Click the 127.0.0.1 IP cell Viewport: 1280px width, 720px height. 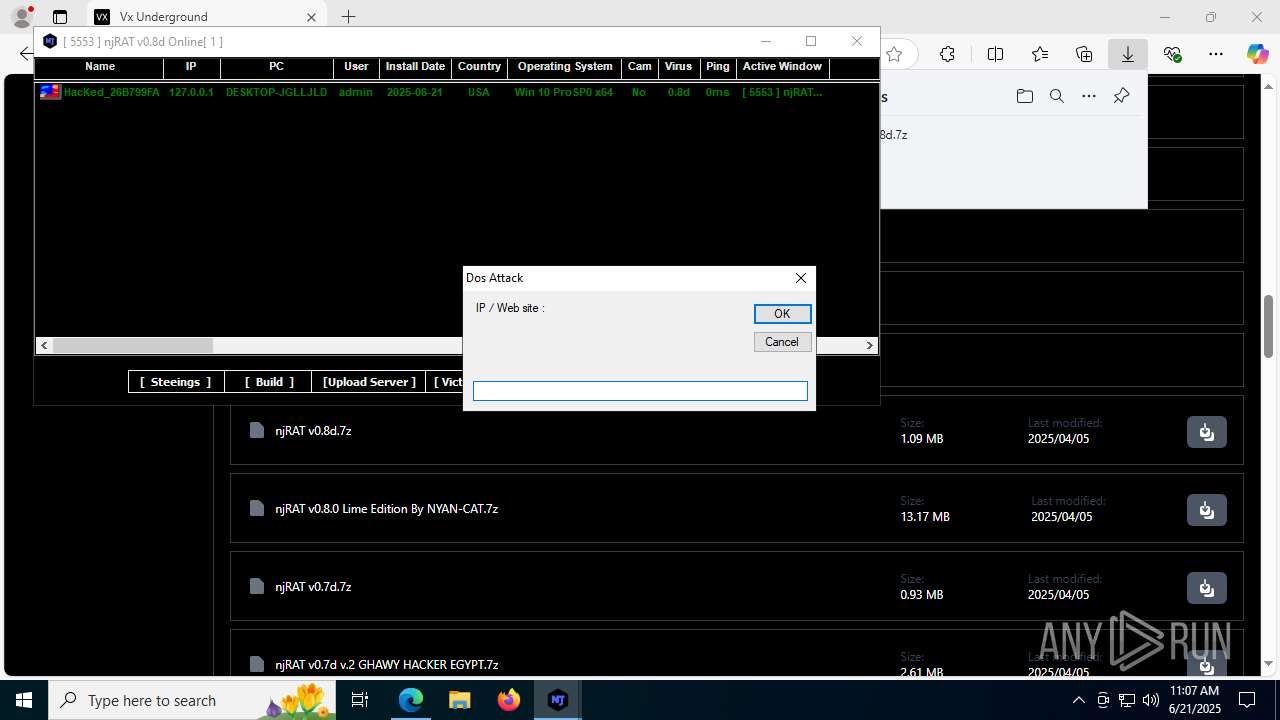191,92
